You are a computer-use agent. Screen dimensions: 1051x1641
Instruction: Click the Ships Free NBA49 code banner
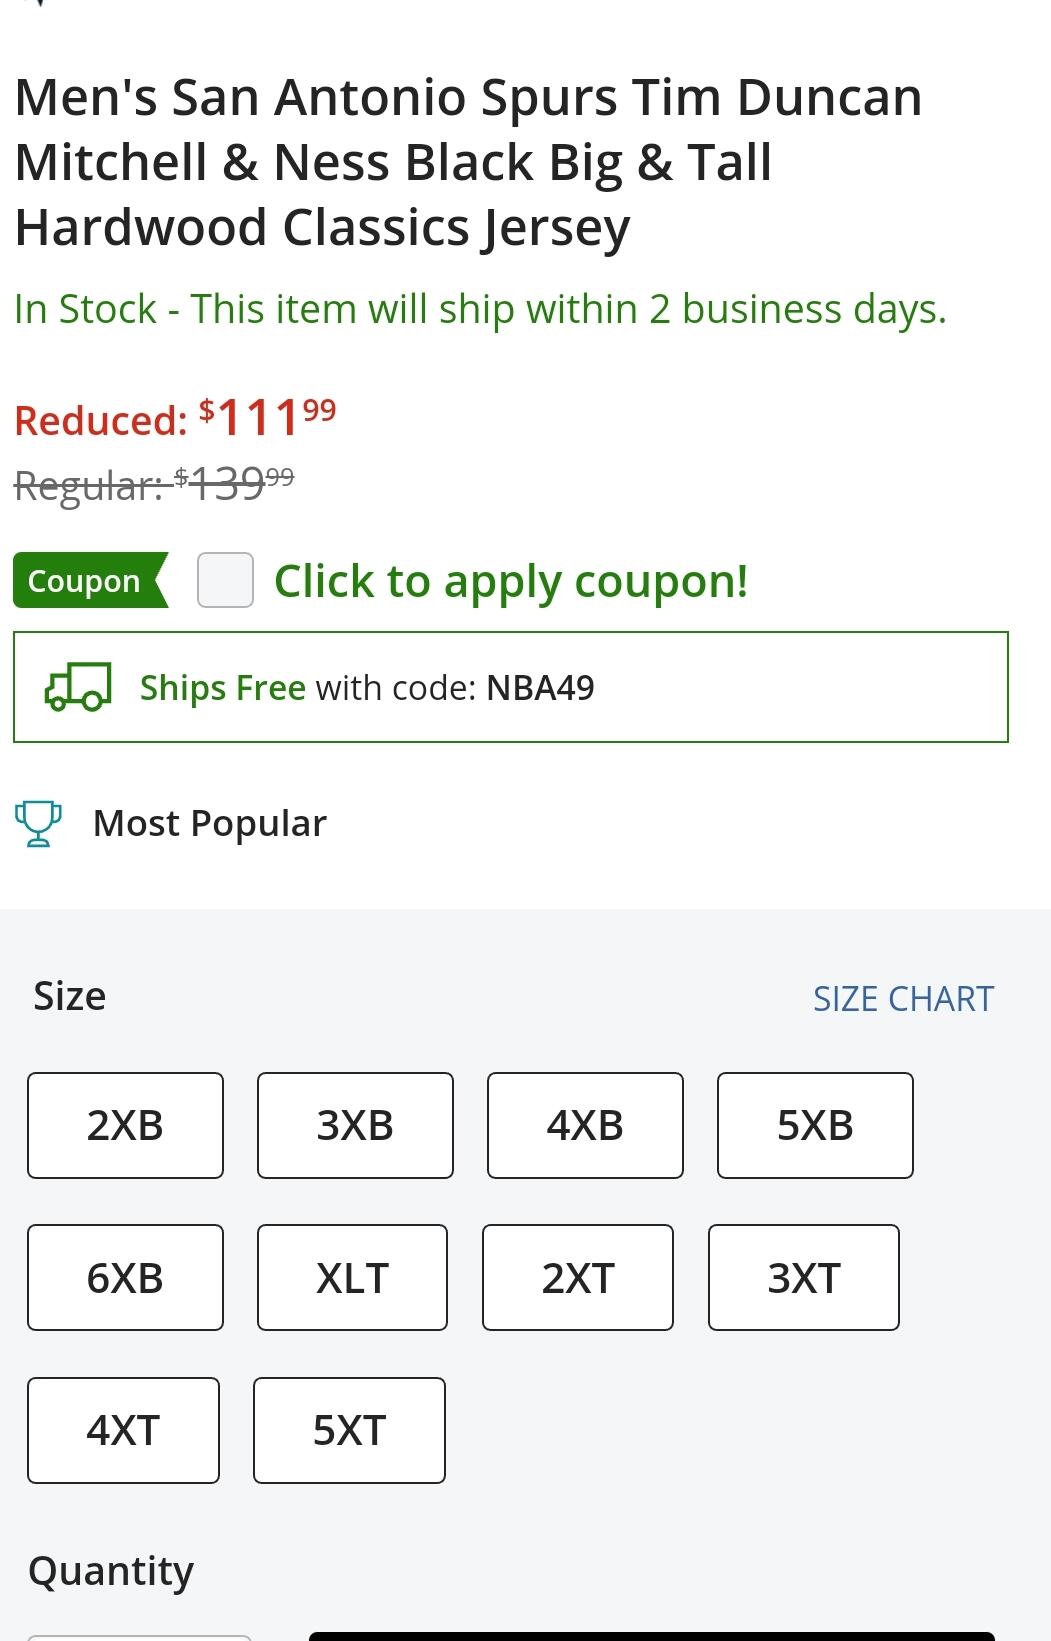[511, 687]
